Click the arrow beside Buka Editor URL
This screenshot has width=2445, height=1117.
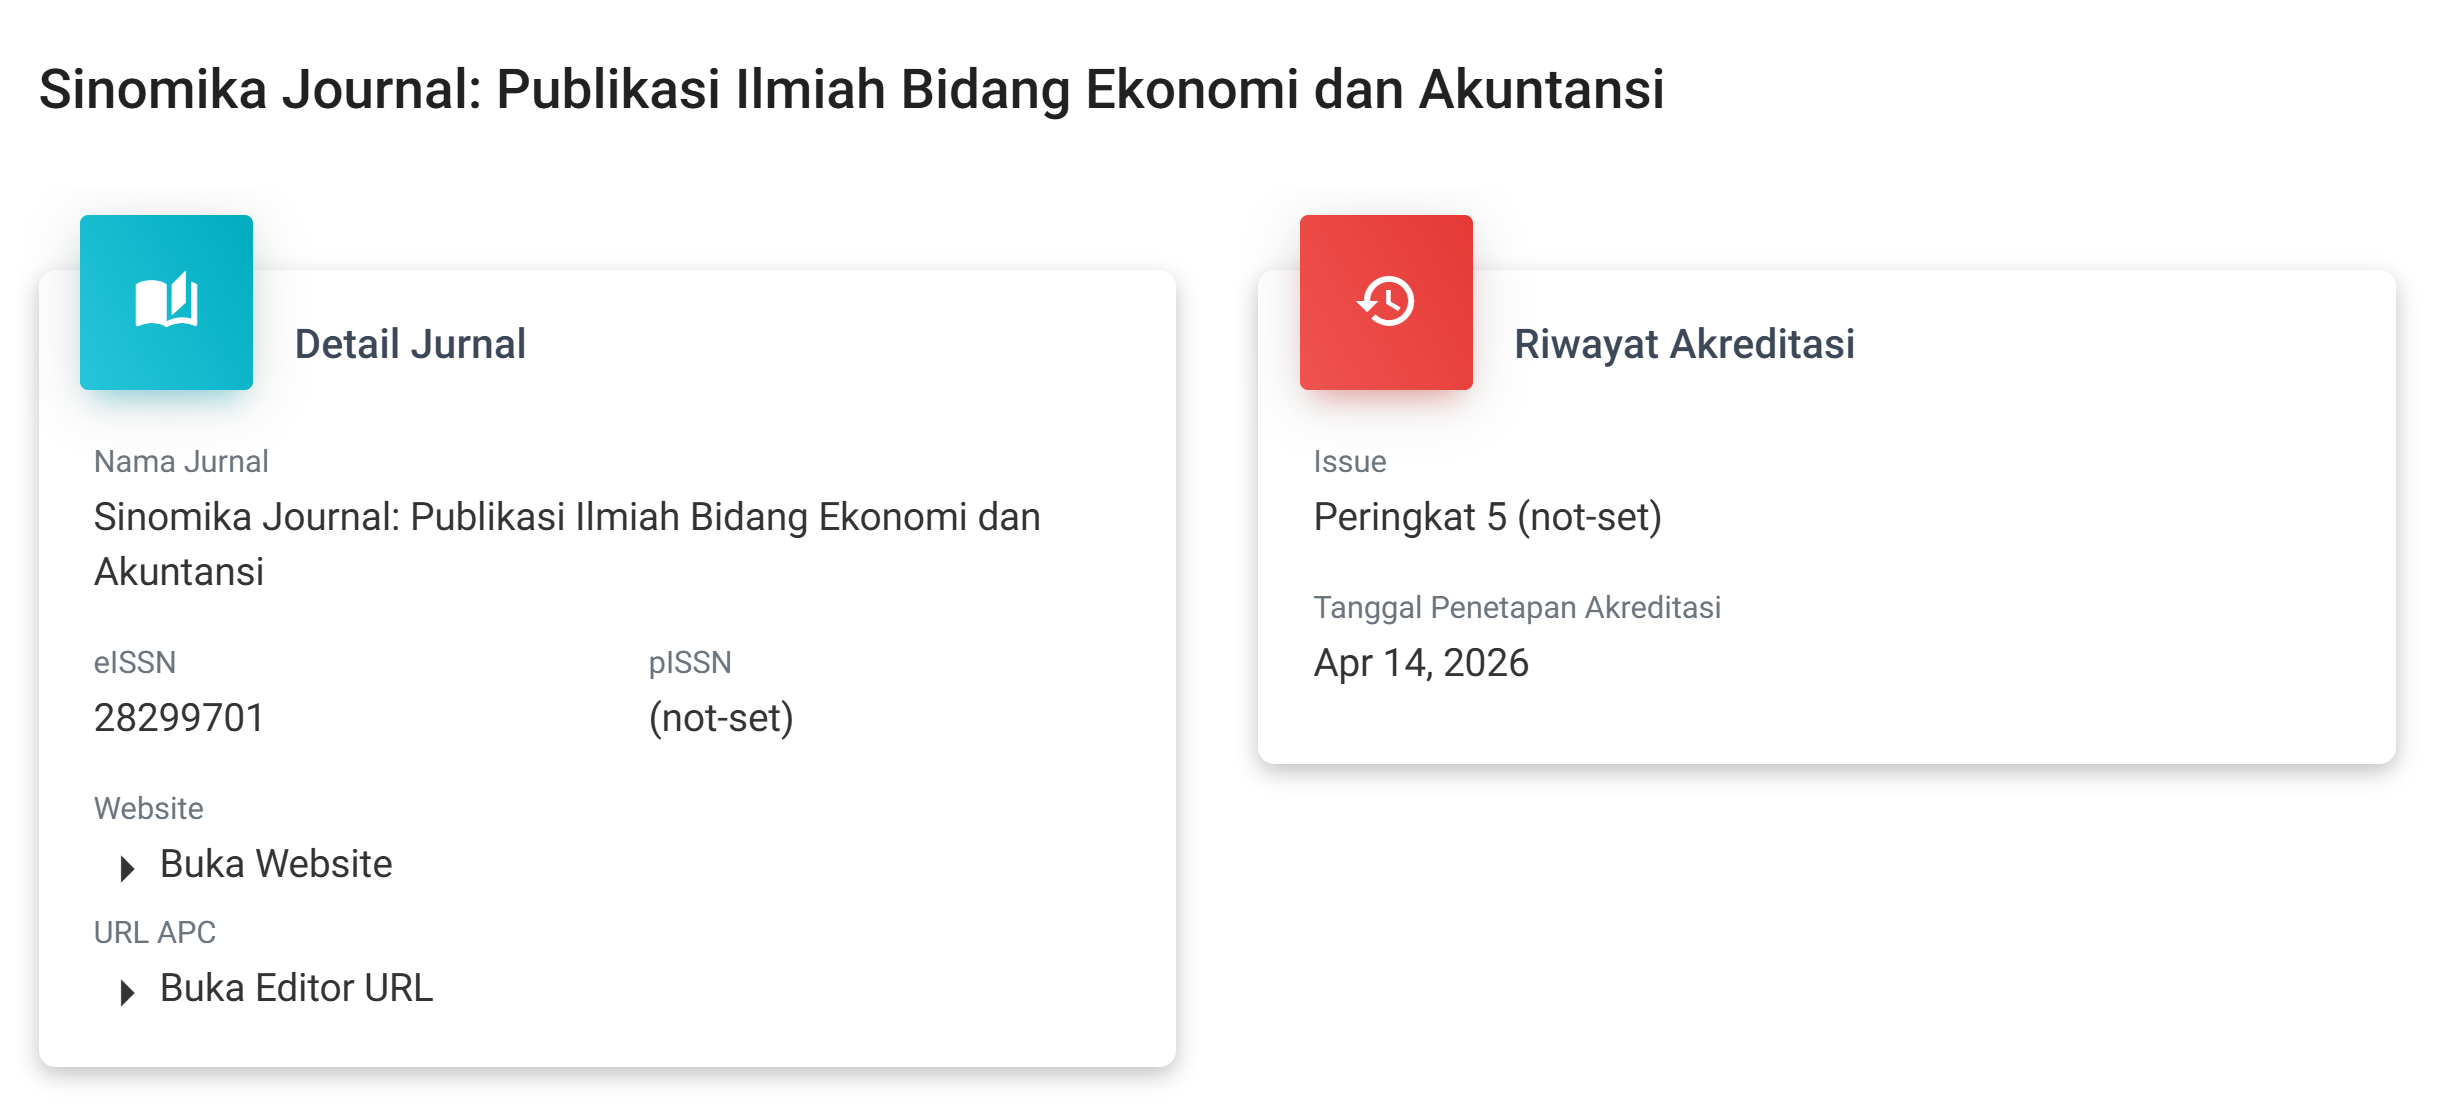point(127,992)
